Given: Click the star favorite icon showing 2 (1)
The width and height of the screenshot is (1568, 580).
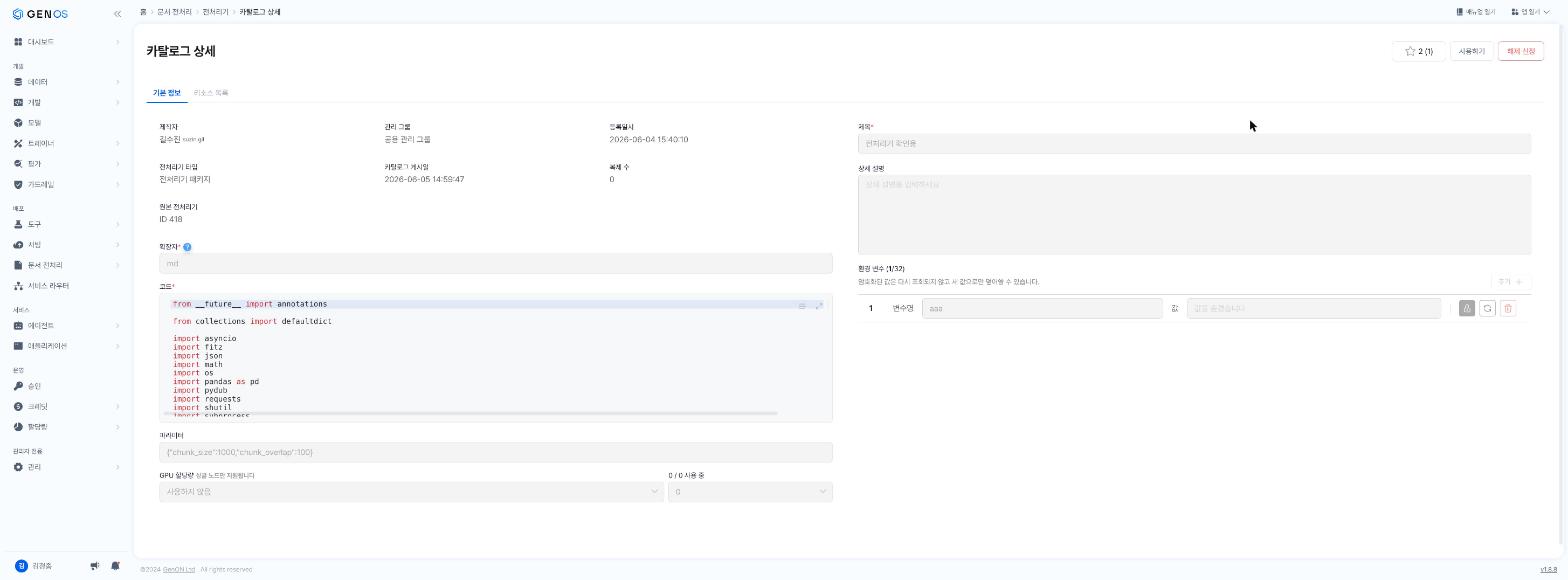Looking at the screenshot, I should 1419,51.
